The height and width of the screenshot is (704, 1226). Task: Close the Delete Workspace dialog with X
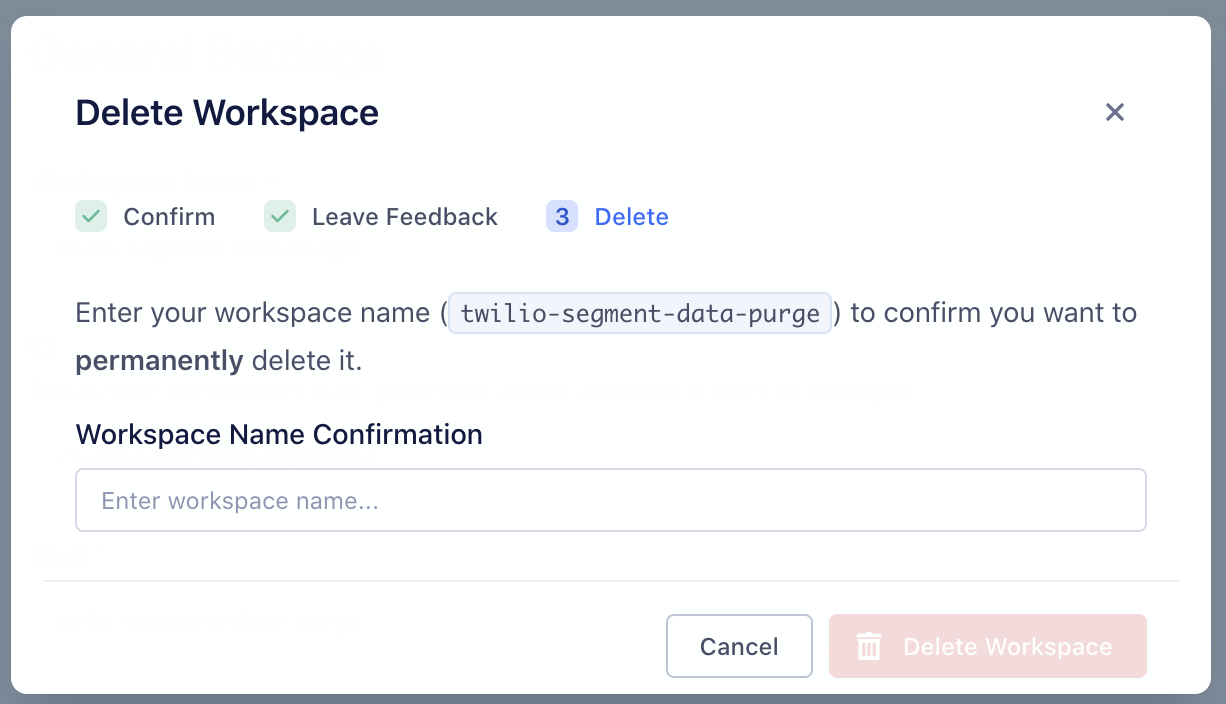tap(1115, 112)
